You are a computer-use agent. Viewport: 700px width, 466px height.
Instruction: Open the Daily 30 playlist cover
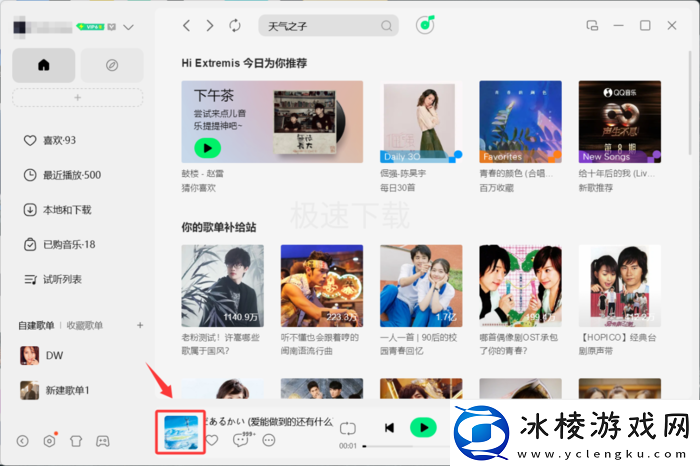[x=421, y=122]
